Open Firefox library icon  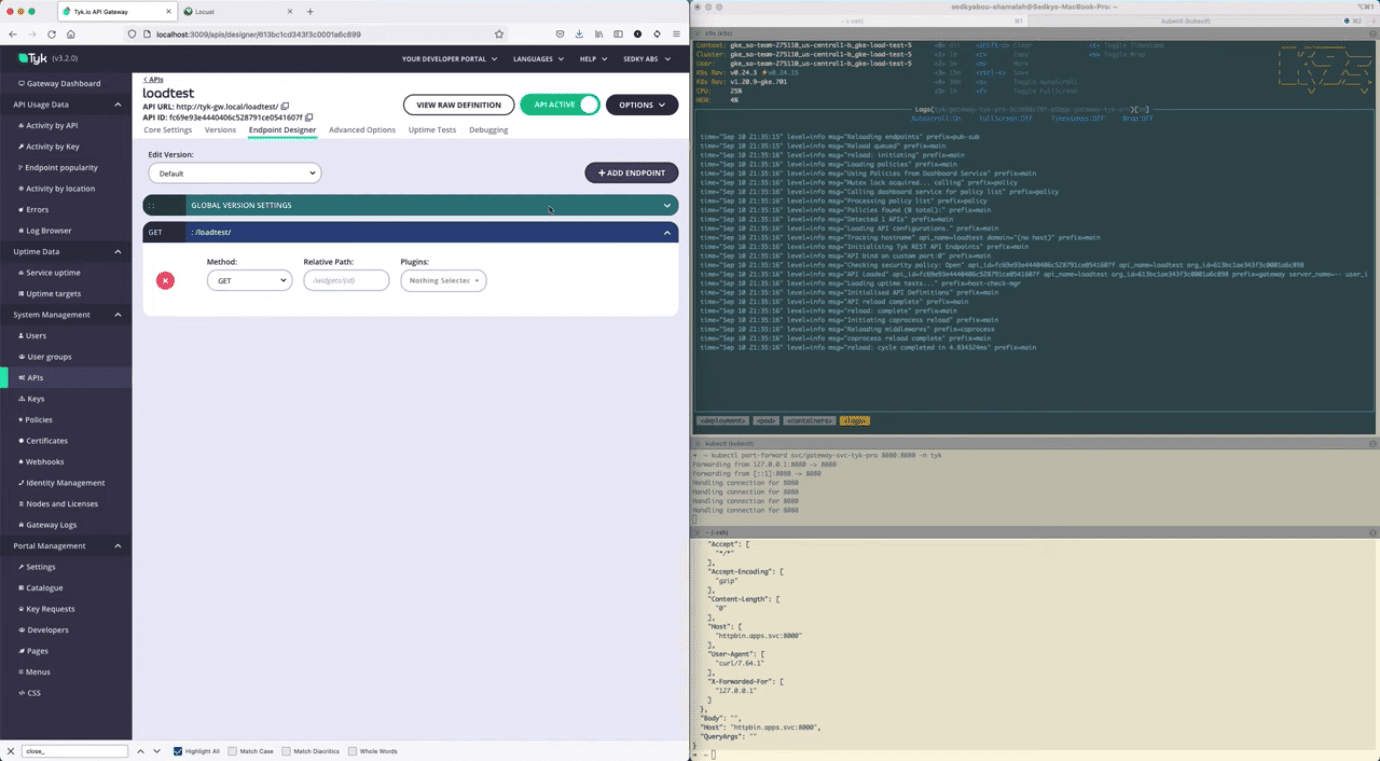click(598, 34)
